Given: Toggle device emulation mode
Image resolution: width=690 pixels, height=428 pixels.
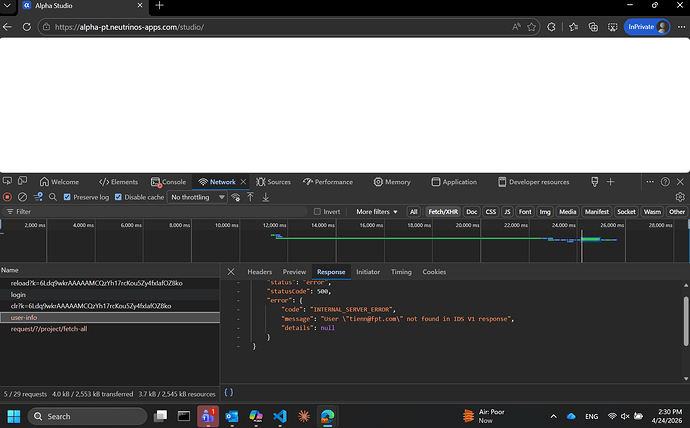Looking at the screenshot, I should pyautogui.click(x=22, y=181).
